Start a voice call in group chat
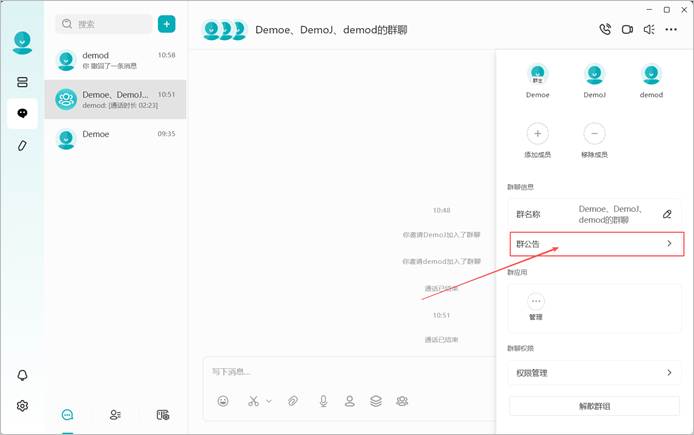The width and height of the screenshot is (694, 435). [605, 29]
